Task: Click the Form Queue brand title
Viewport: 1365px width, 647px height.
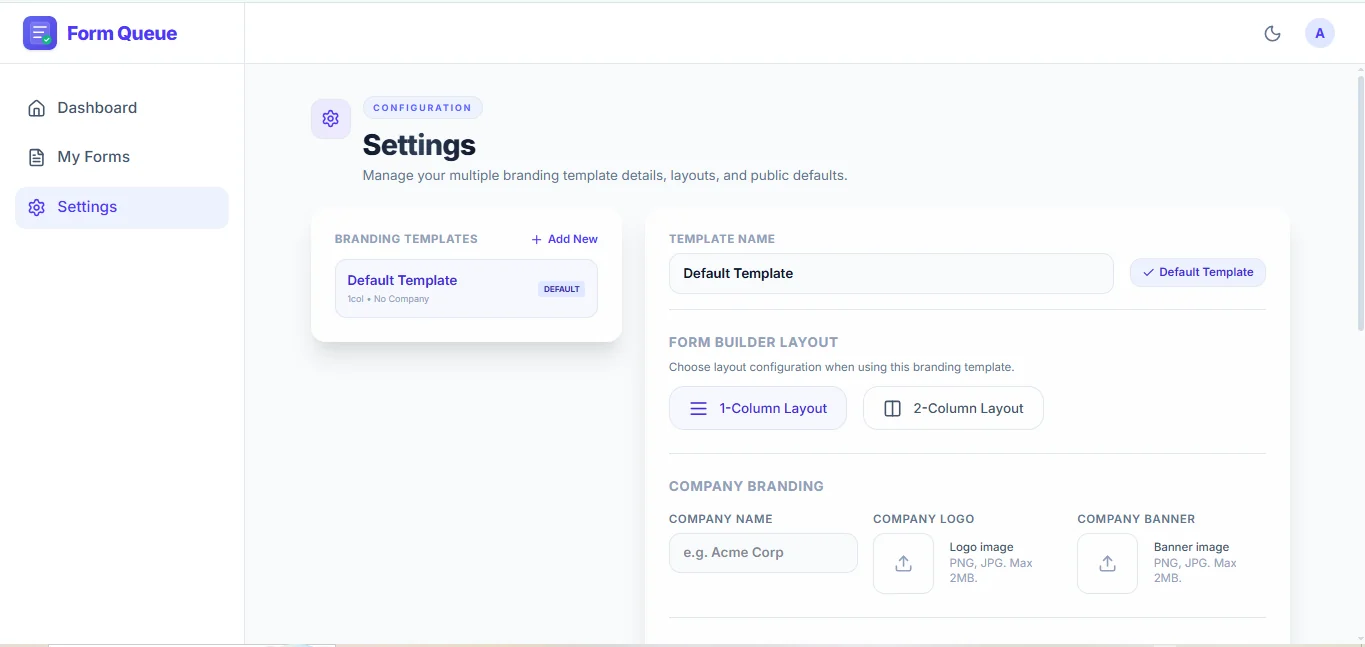Action: [x=122, y=33]
